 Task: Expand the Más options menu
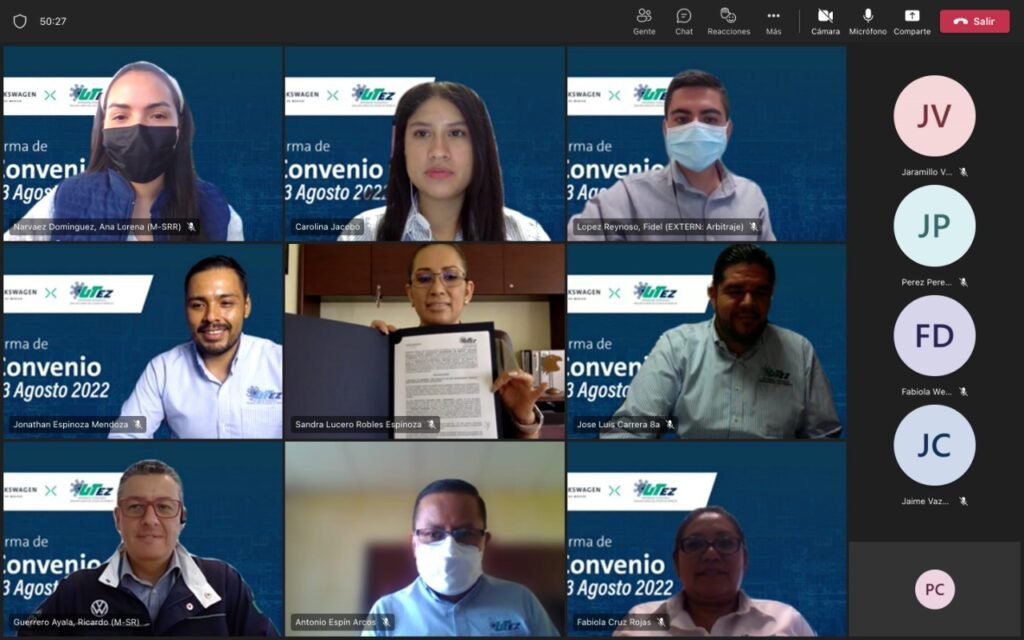point(773,20)
